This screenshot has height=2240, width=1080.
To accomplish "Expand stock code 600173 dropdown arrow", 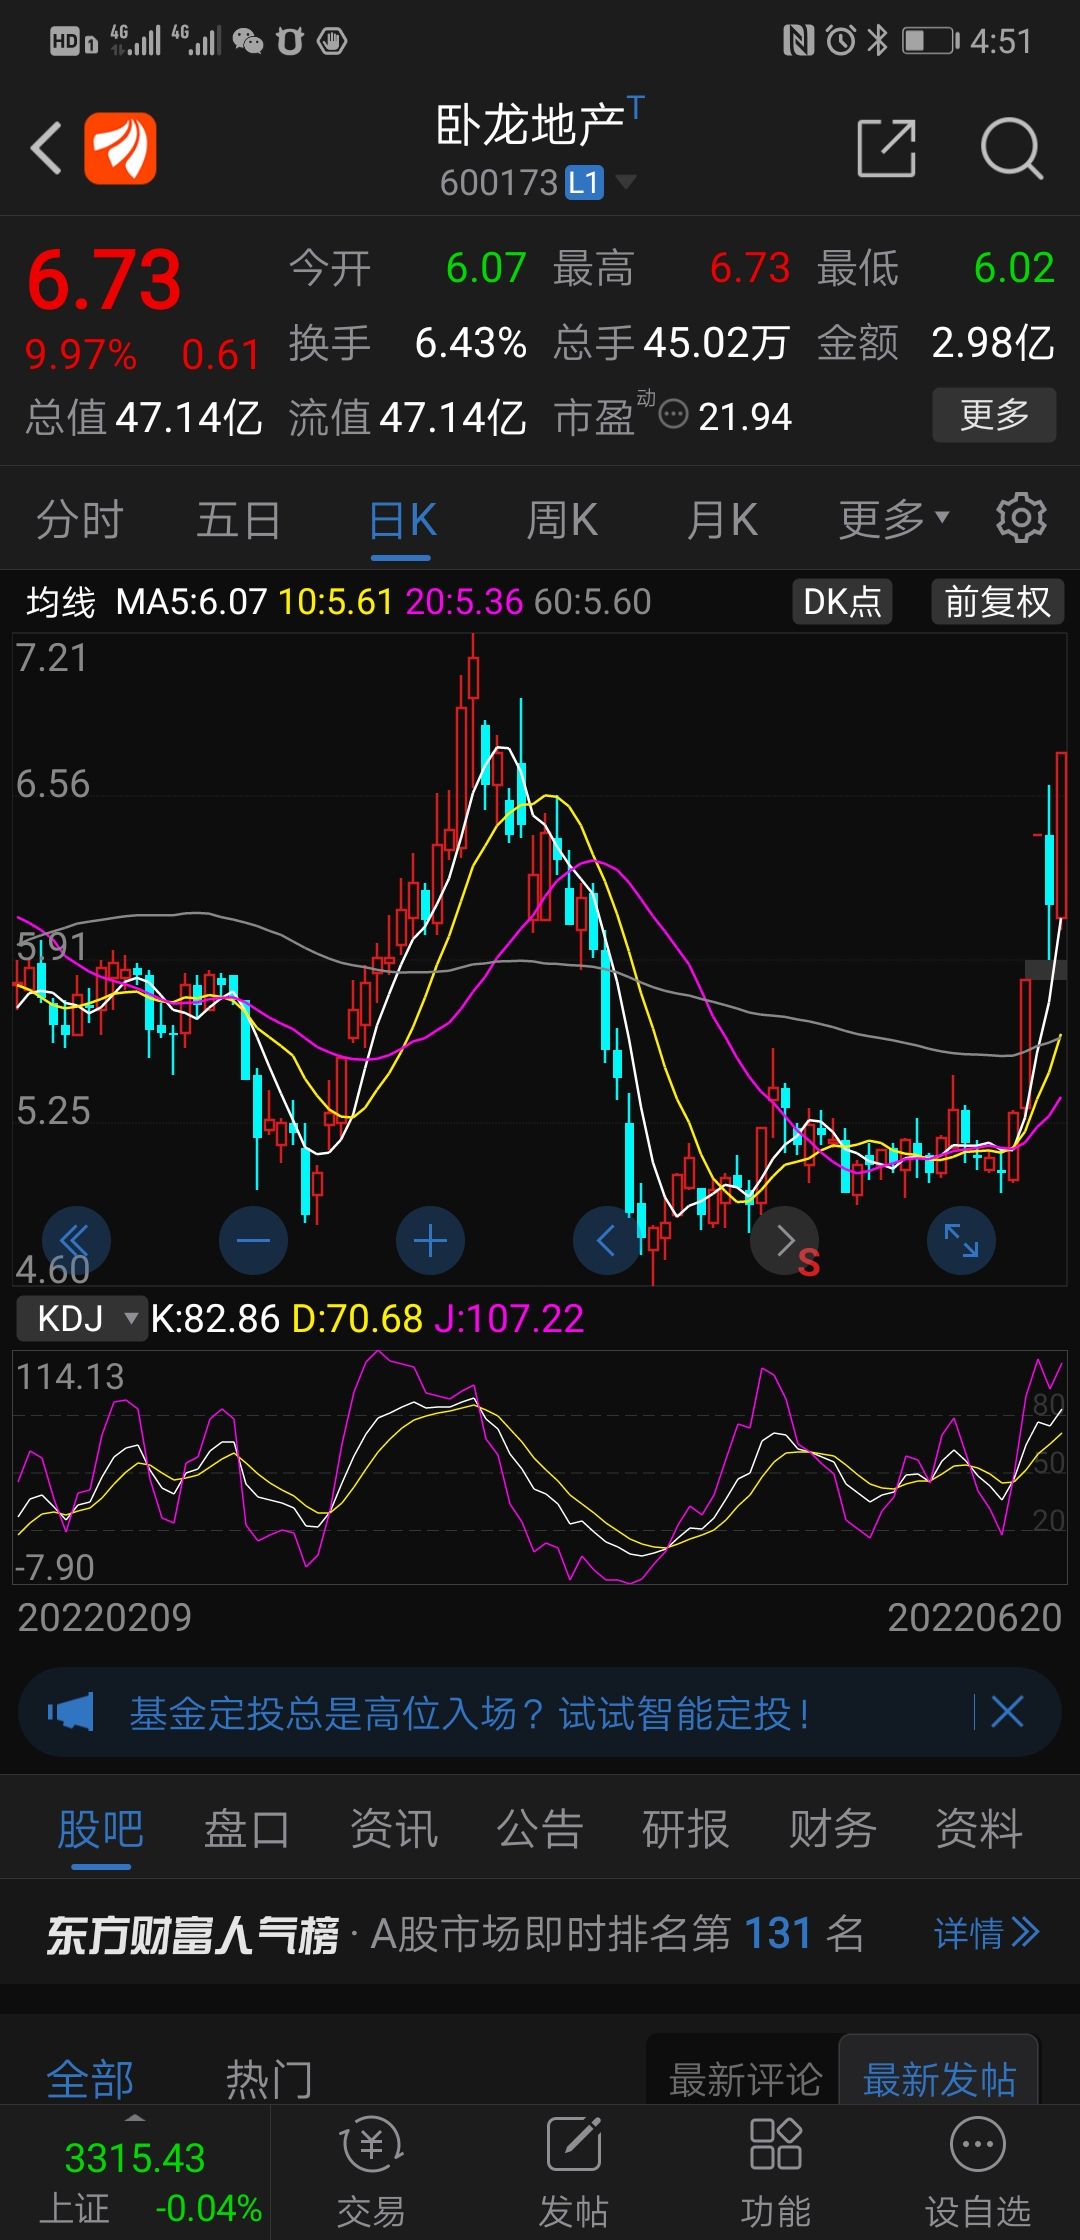I will [626, 182].
